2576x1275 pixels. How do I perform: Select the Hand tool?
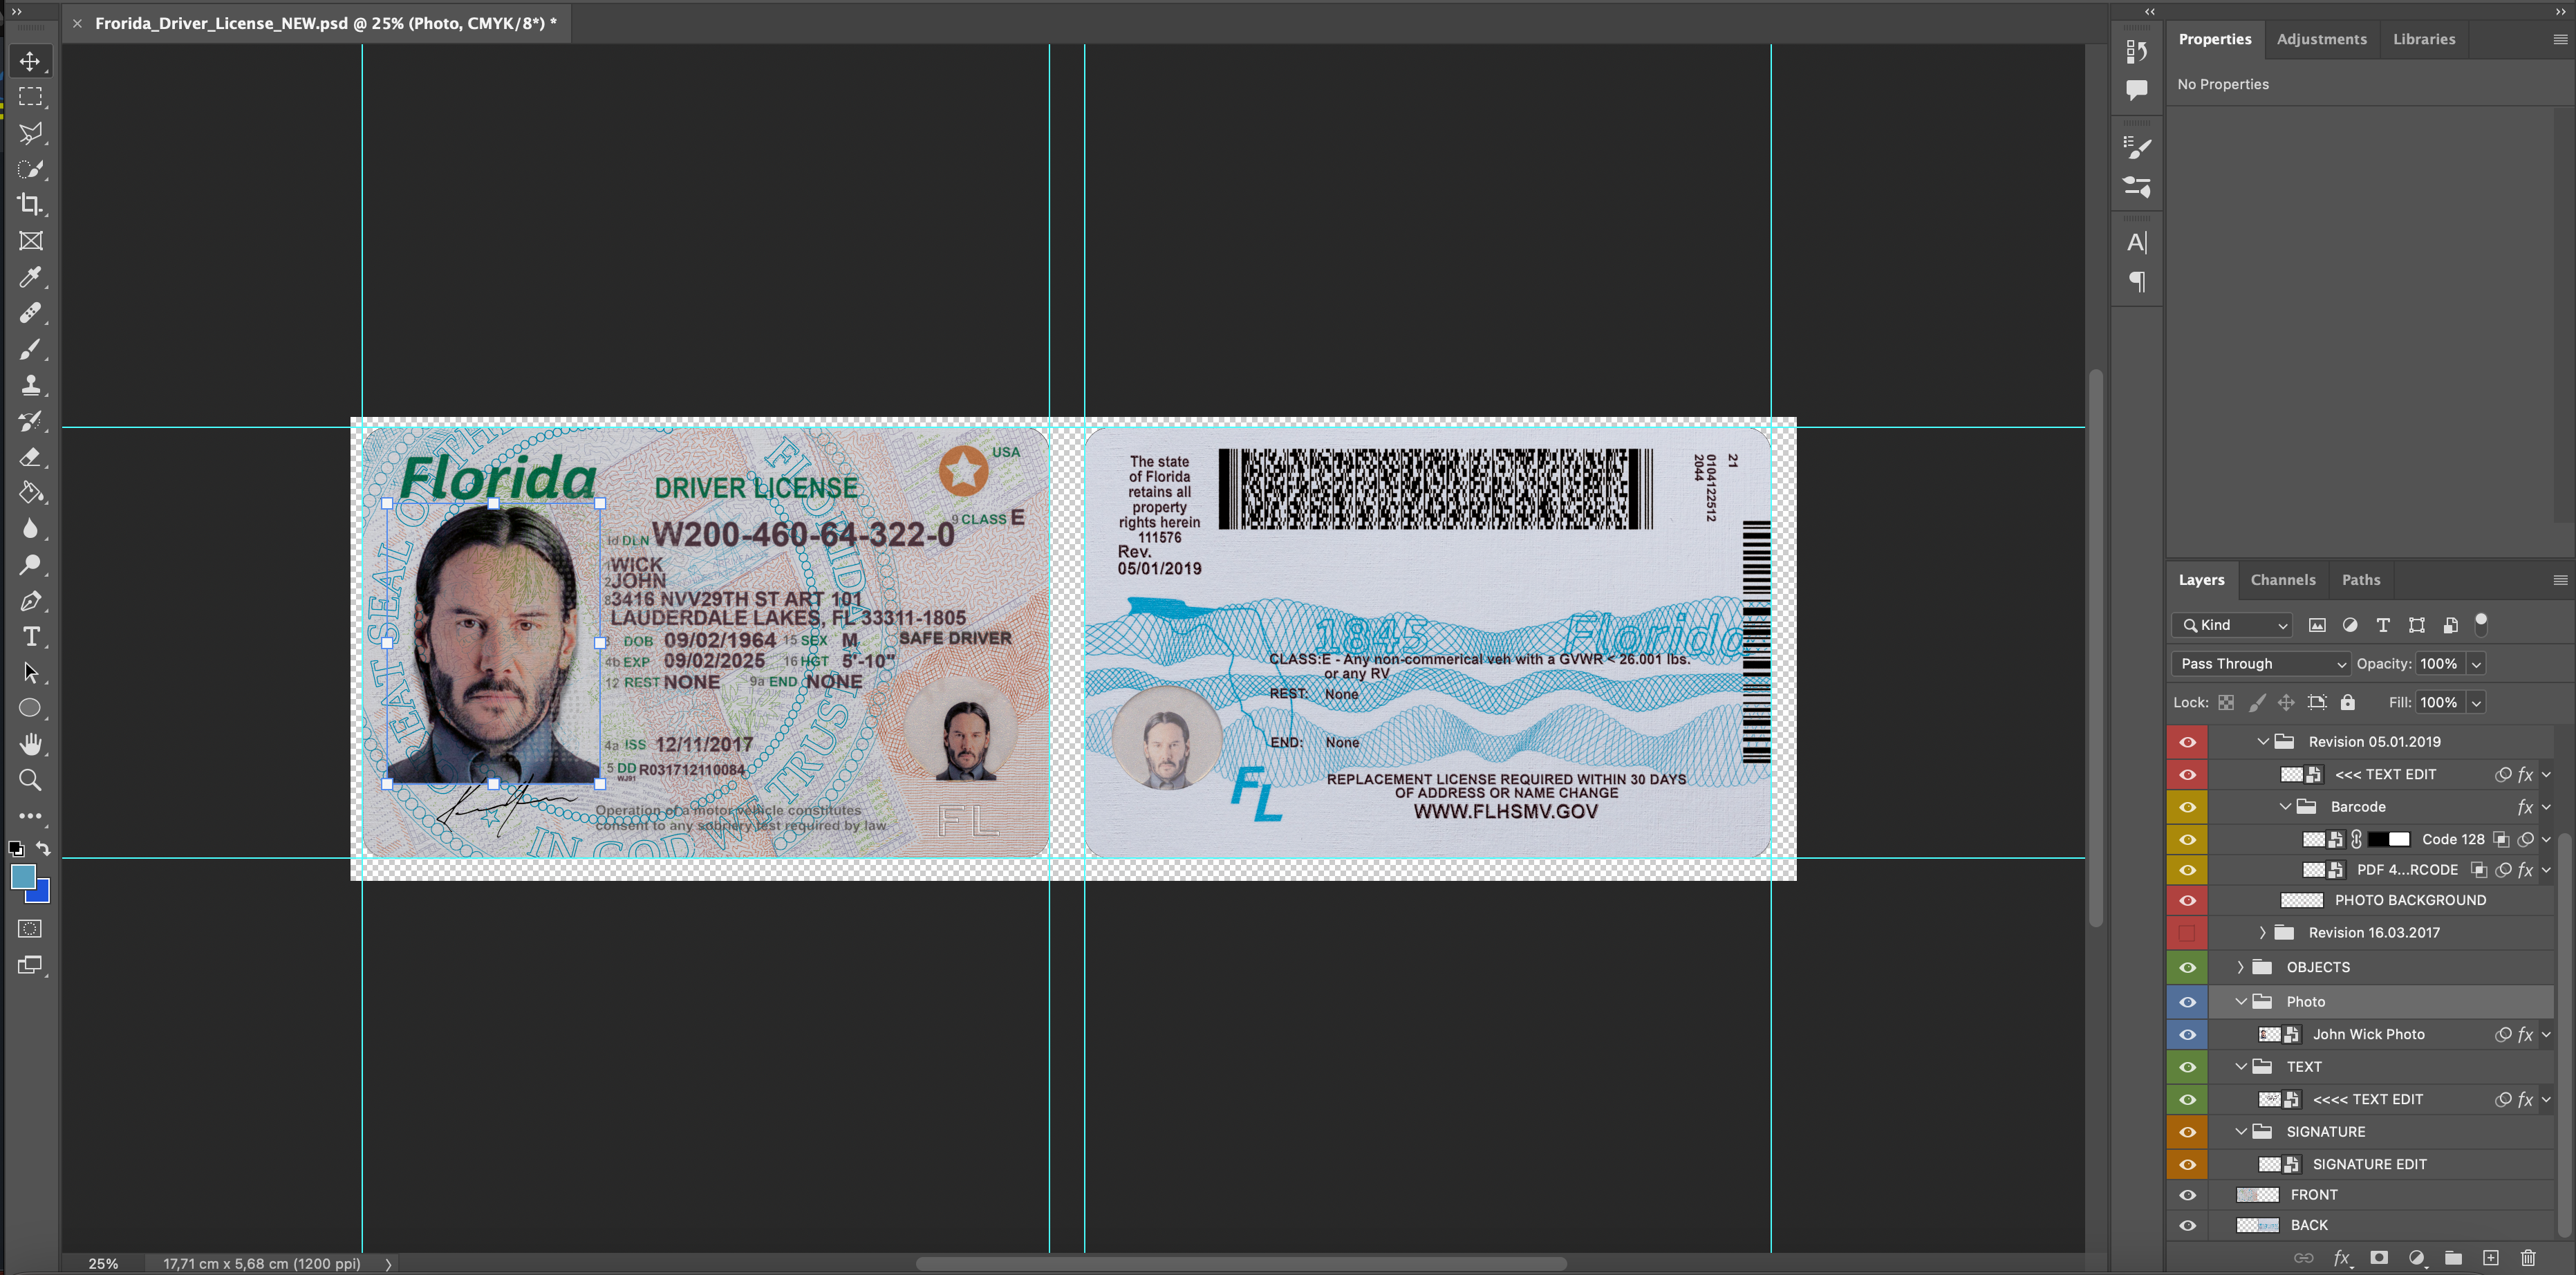tap(30, 744)
